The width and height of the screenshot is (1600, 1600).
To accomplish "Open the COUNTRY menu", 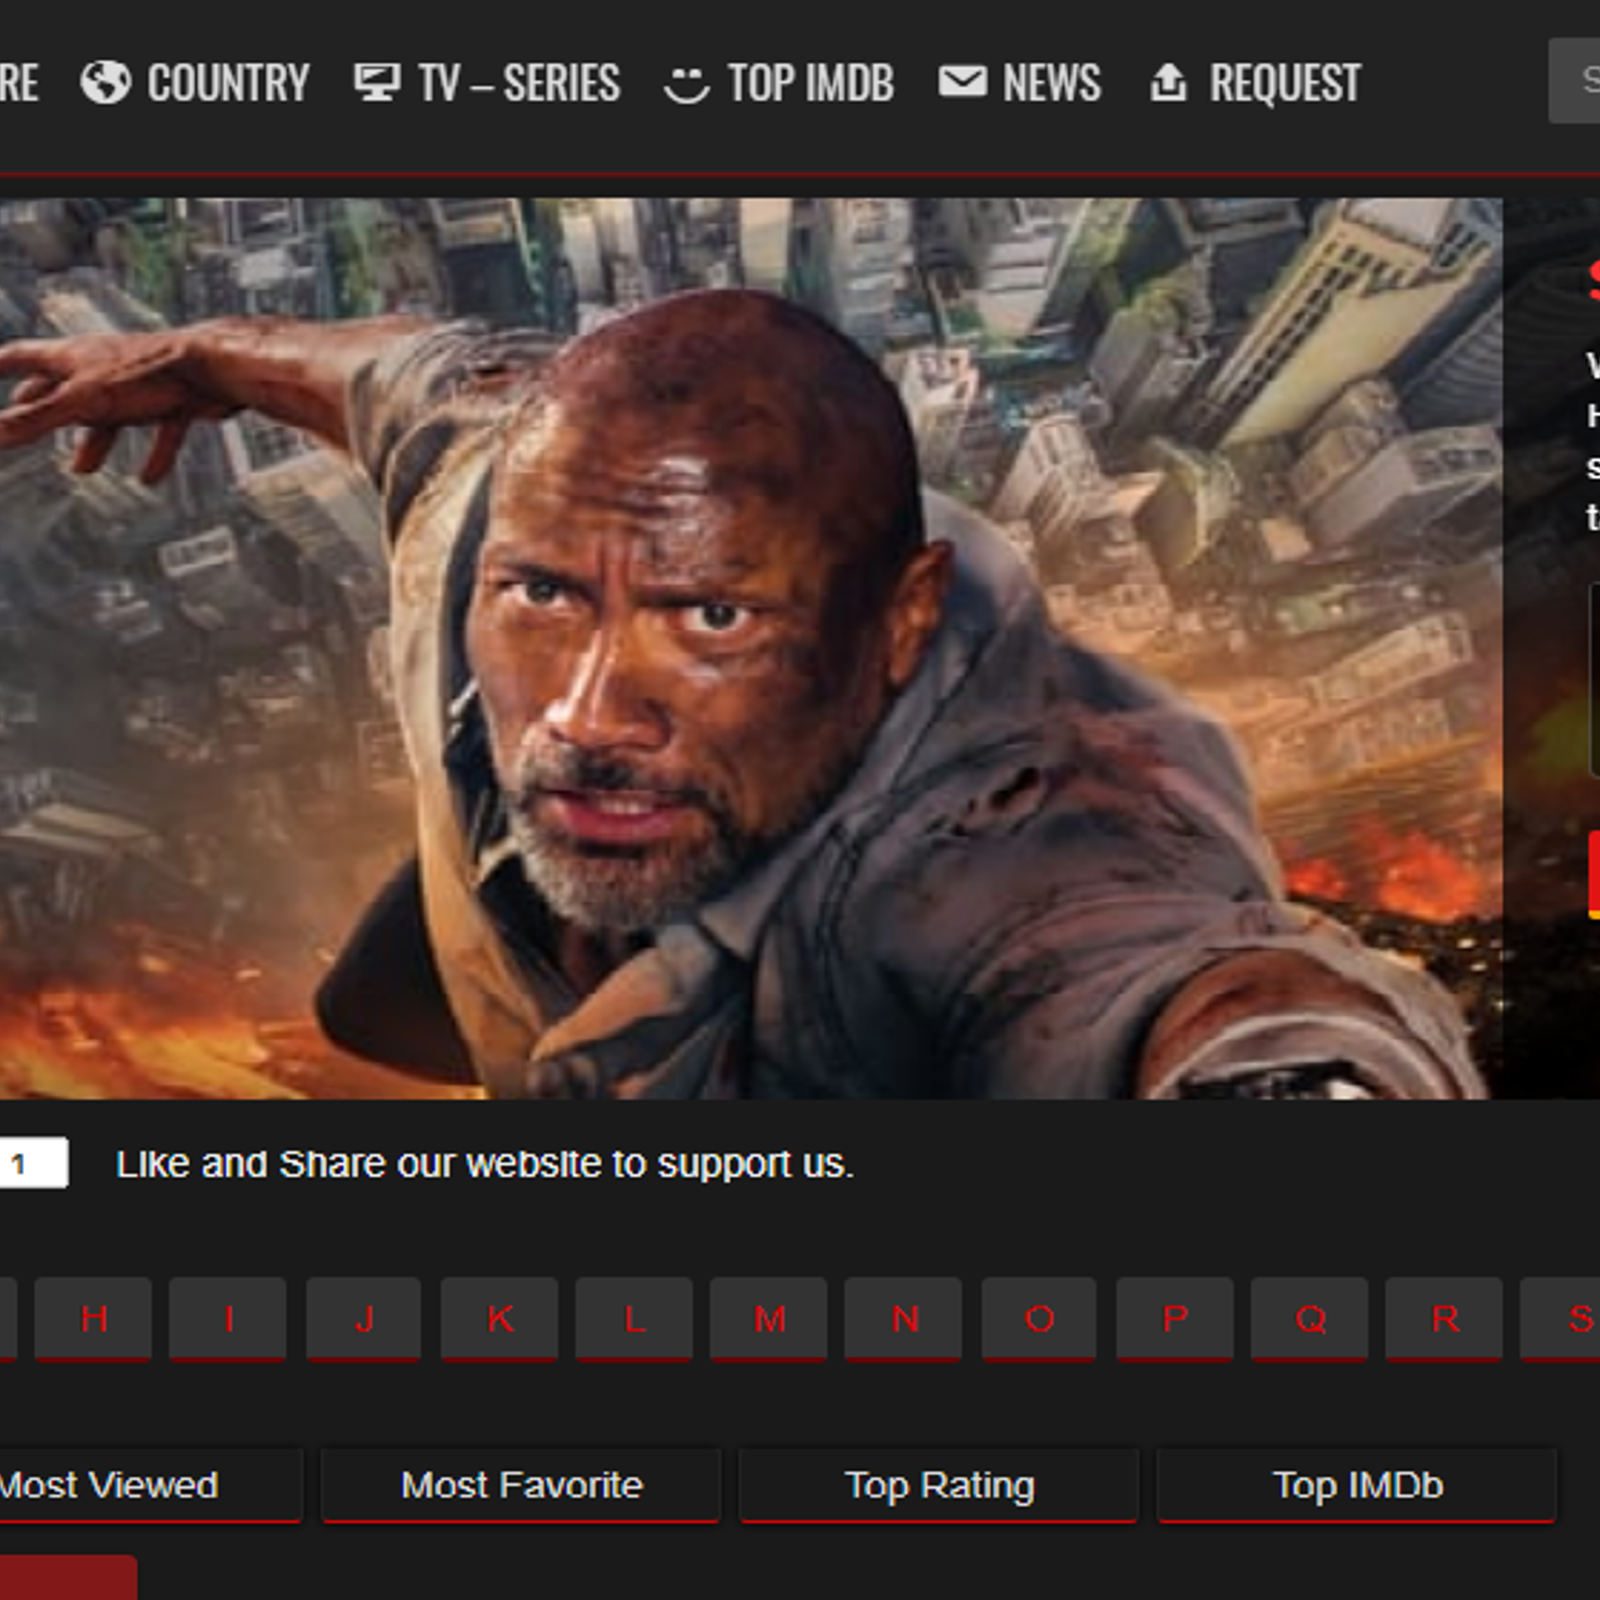I will pos(228,83).
